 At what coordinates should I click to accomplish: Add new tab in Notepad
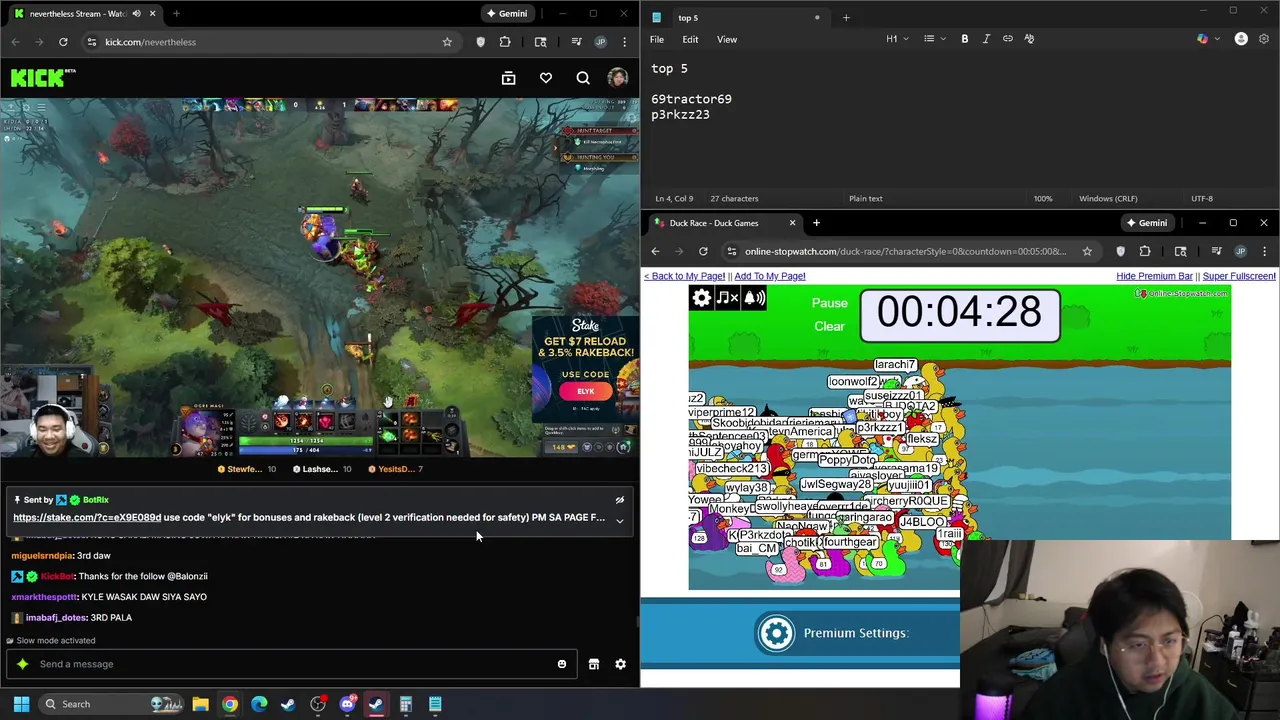(x=846, y=17)
